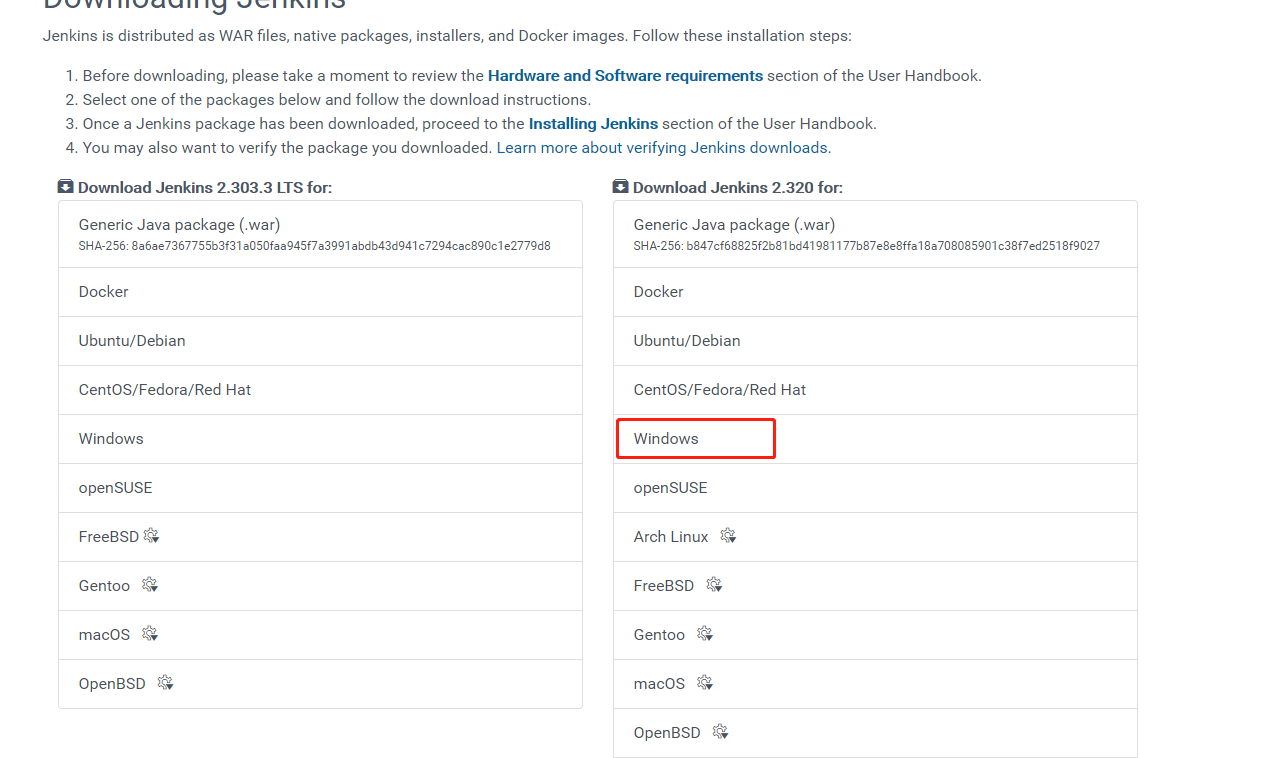The width and height of the screenshot is (1261, 758).
Task: Download weekly 2.320 Generic Java package (.war)
Action: (875, 234)
